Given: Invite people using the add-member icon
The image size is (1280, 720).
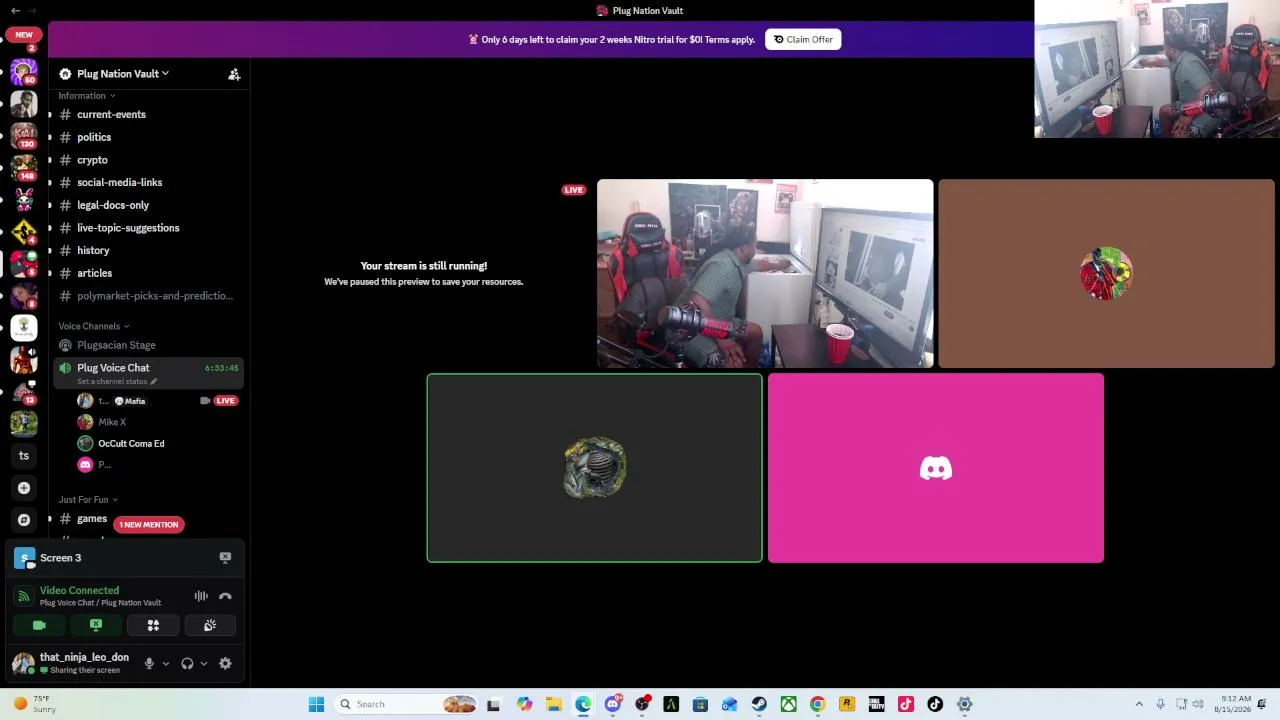Looking at the screenshot, I should [234, 74].
